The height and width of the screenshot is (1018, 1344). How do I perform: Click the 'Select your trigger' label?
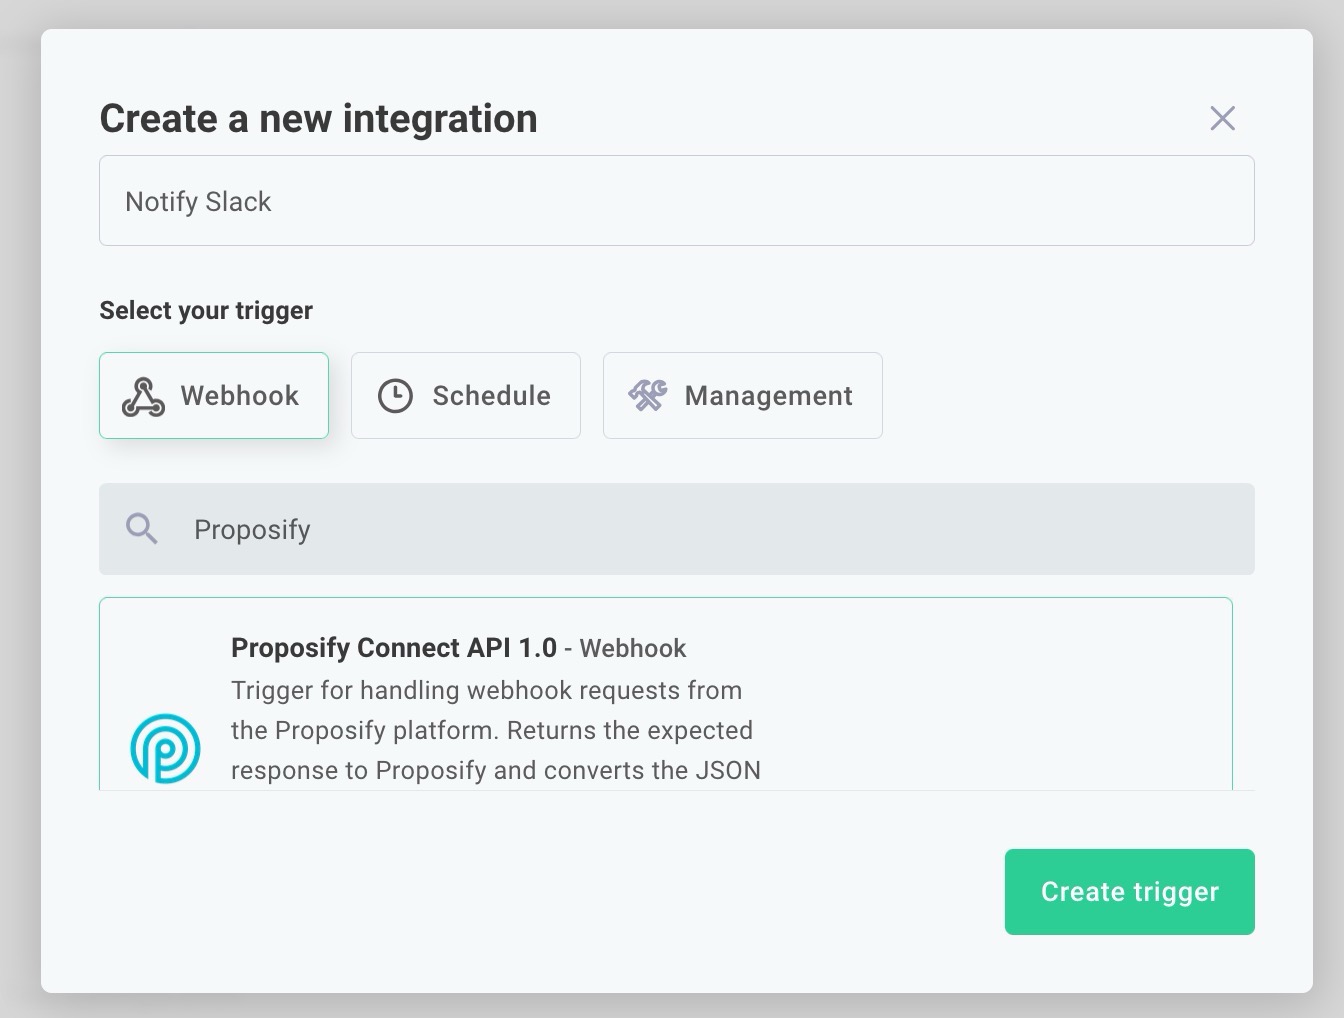(206, 311)
